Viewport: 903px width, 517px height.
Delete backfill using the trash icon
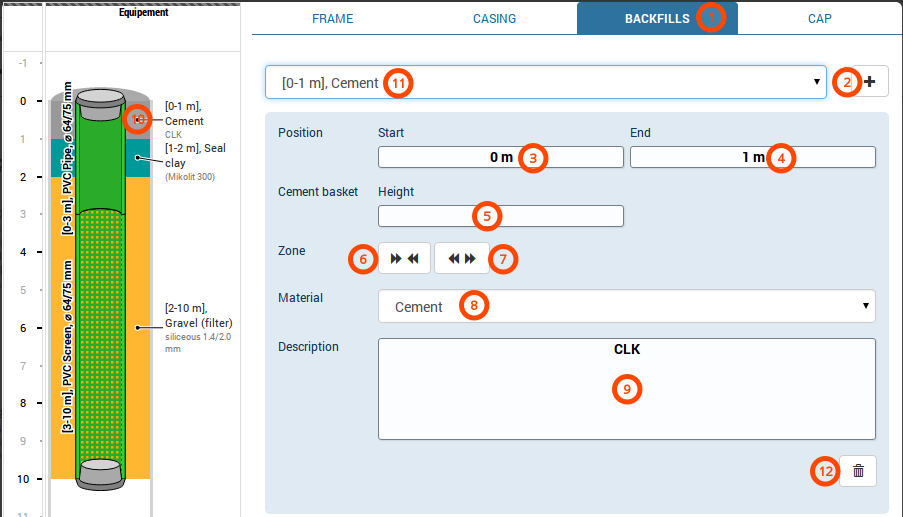pos(858,471)
